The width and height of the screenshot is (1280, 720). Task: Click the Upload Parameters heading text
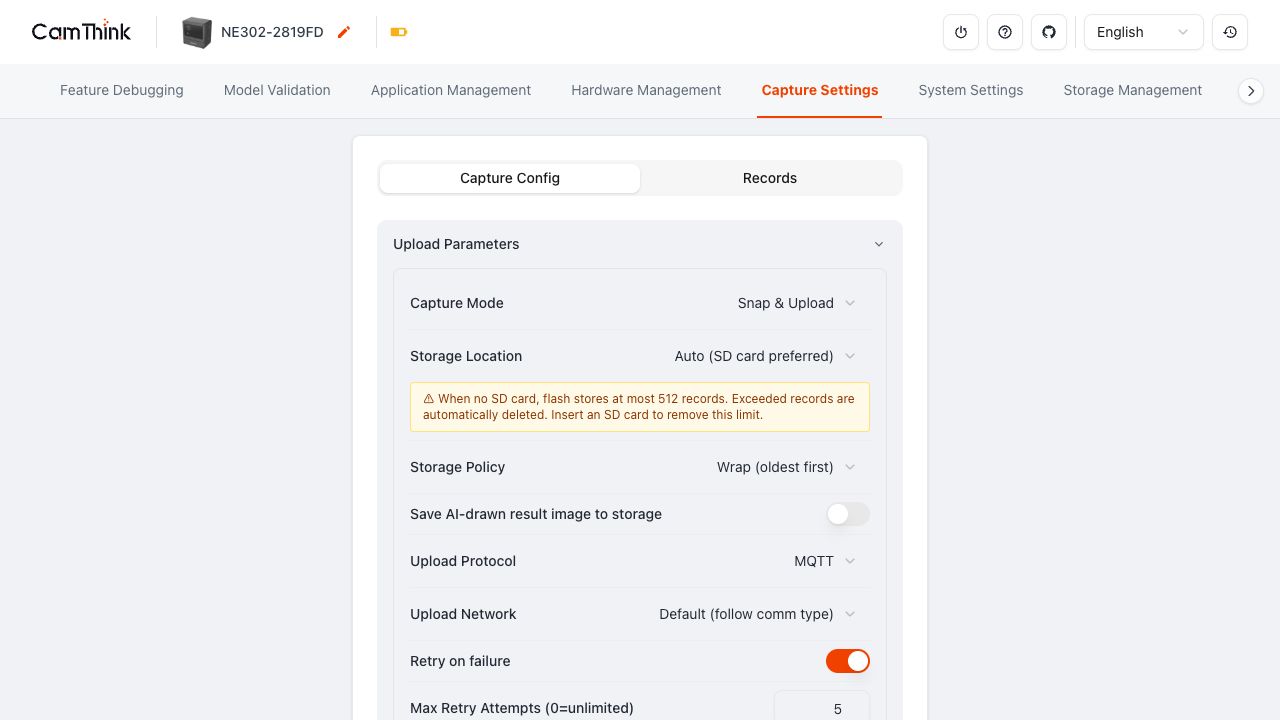[x=456, y=244]
